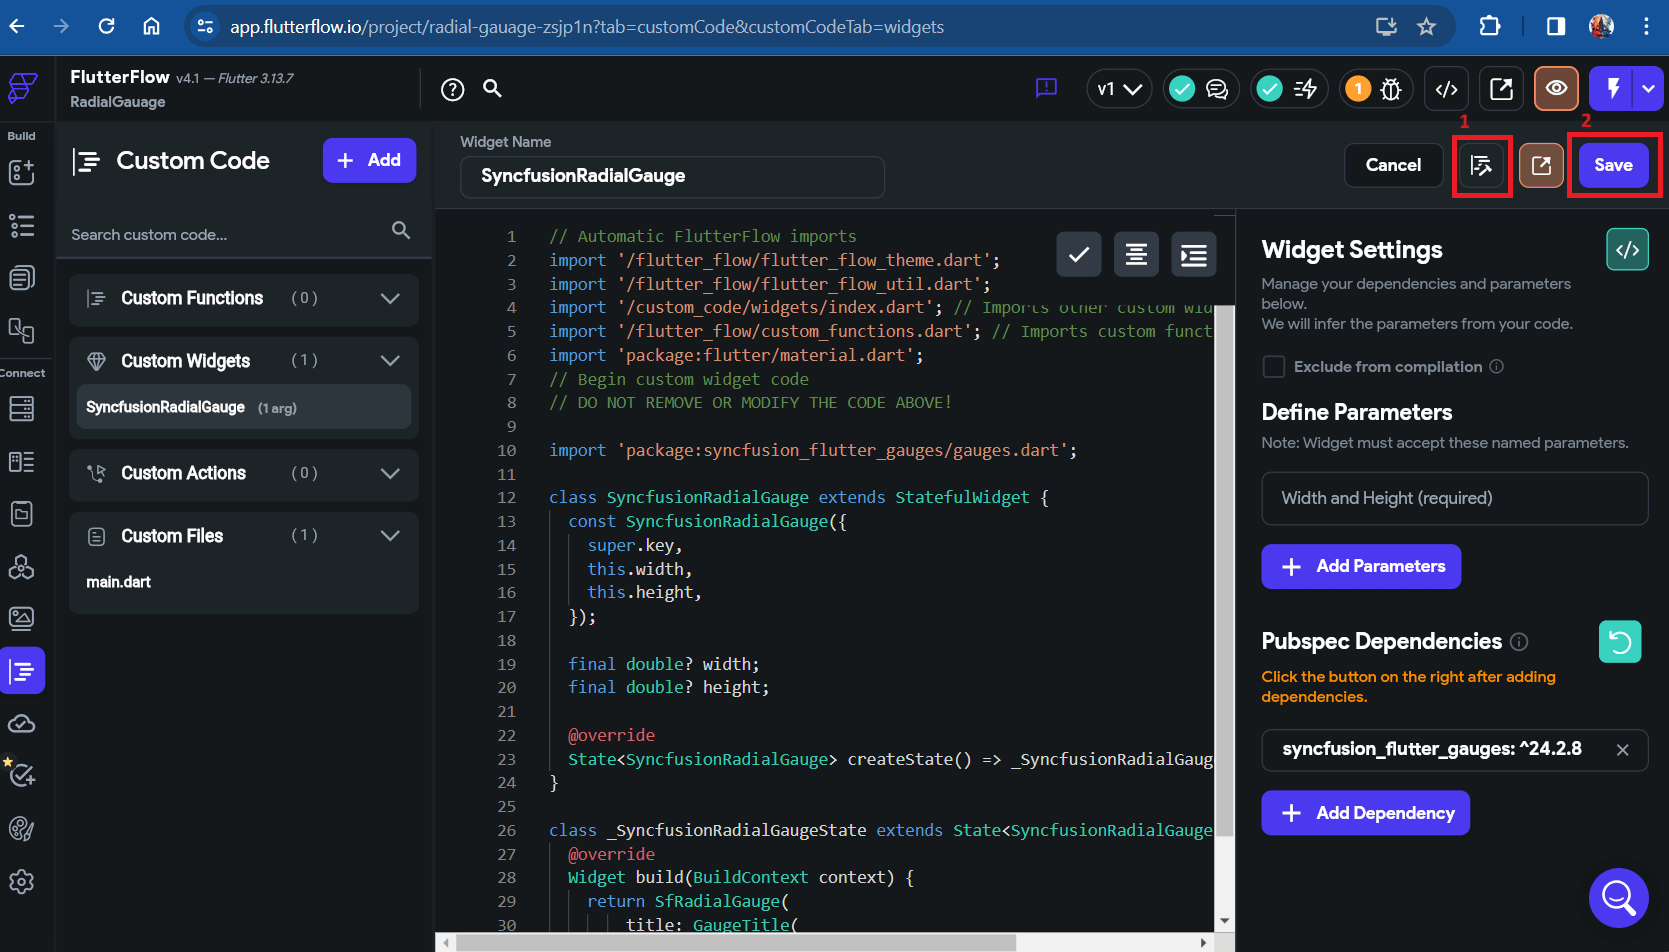The width and height of the screenshot is (1669, 952).
Task: Click the Save button
Action: pos(1613,165)
